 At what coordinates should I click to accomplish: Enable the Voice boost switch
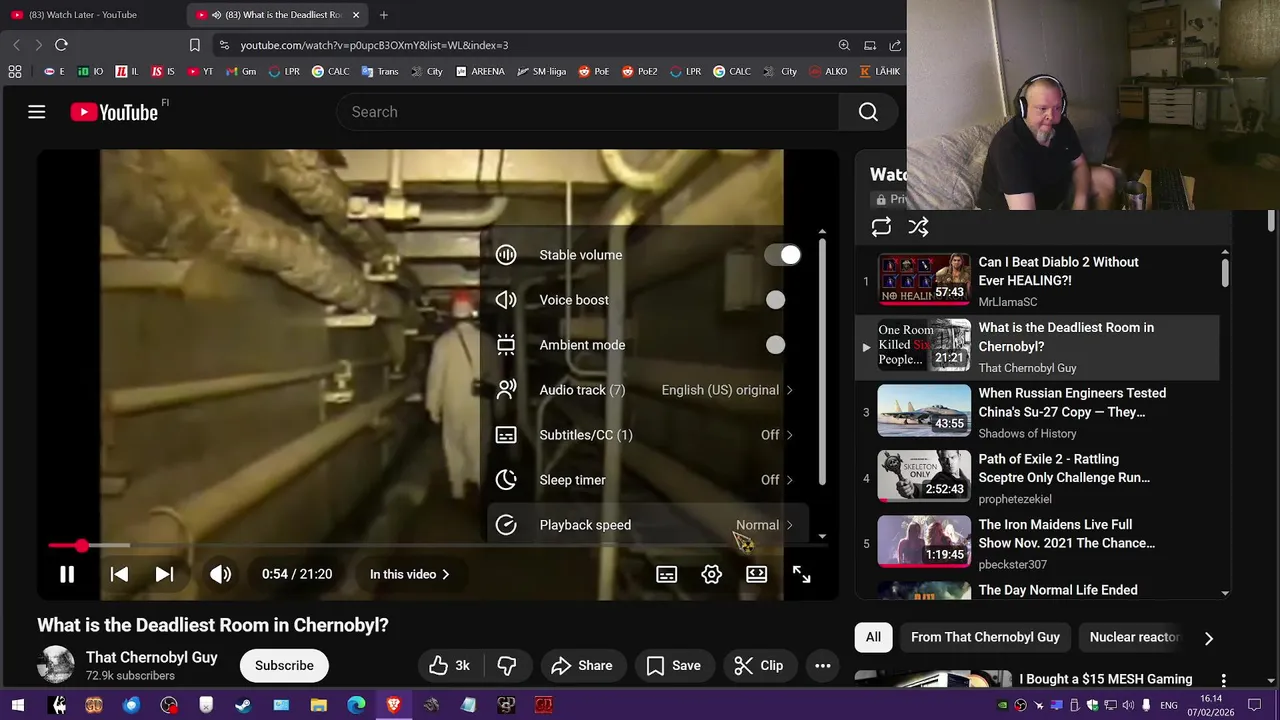(775, 300)
